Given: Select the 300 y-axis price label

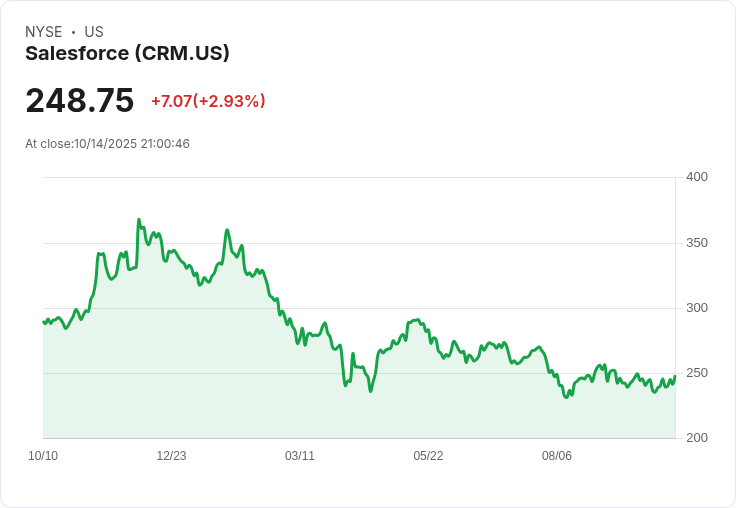Looking at the screenshot, I should click(696, 308).
